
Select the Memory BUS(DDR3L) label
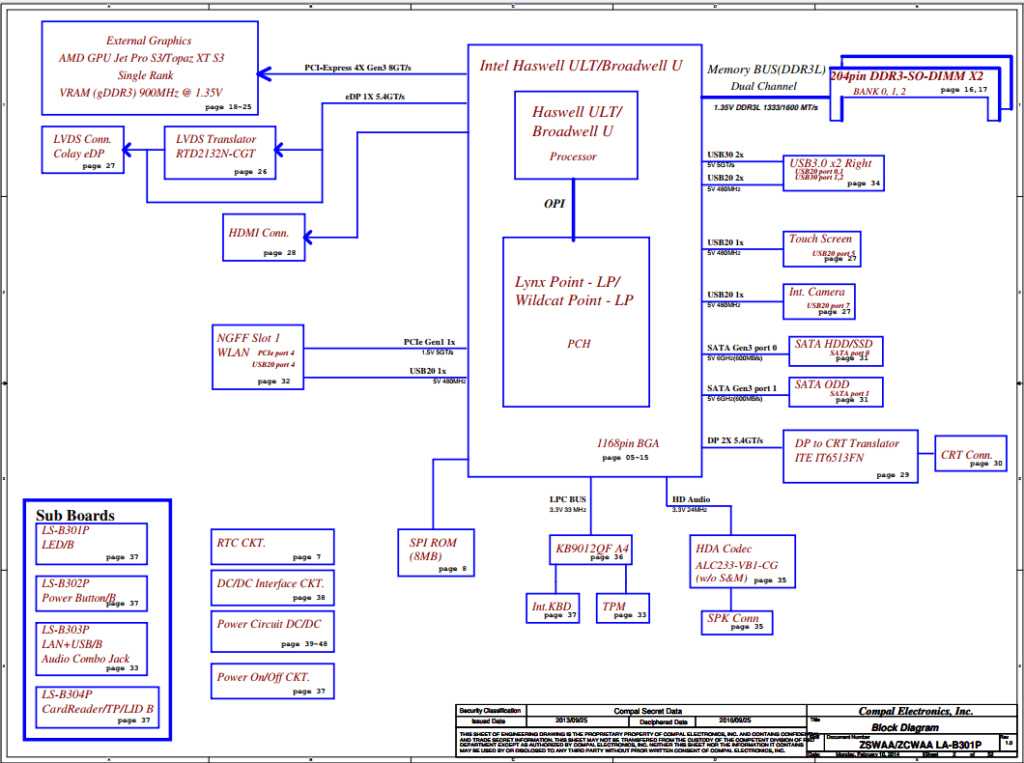pyautogui.click(x=766, y=69)
